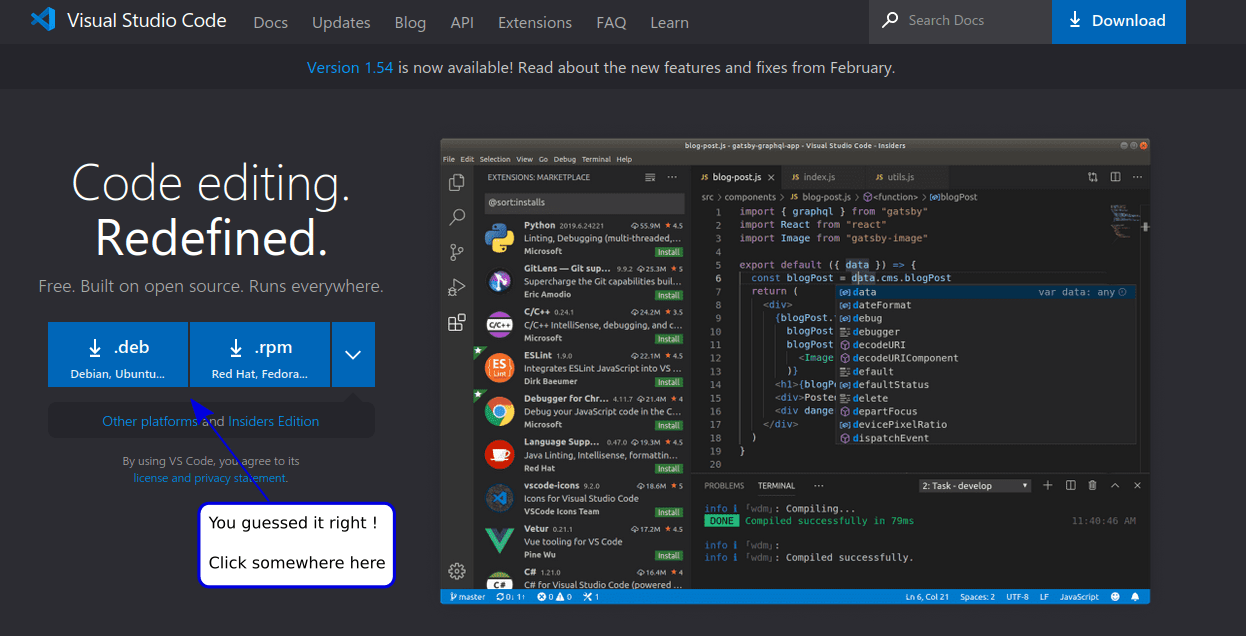Switch to the PROBLEMS panel tab
This screenshot has width=1246, height=636.
pyautogui.click(x=724, y=486)
